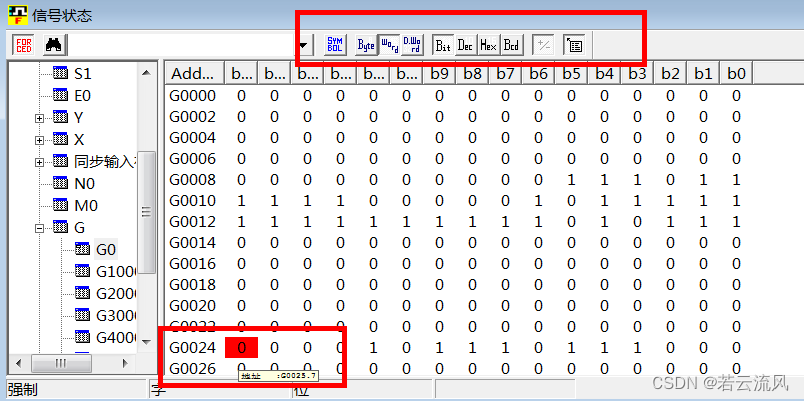This screenshot has height=401, width=804.
Task: Select E0 in the signal tree
Action: (82, 96)
